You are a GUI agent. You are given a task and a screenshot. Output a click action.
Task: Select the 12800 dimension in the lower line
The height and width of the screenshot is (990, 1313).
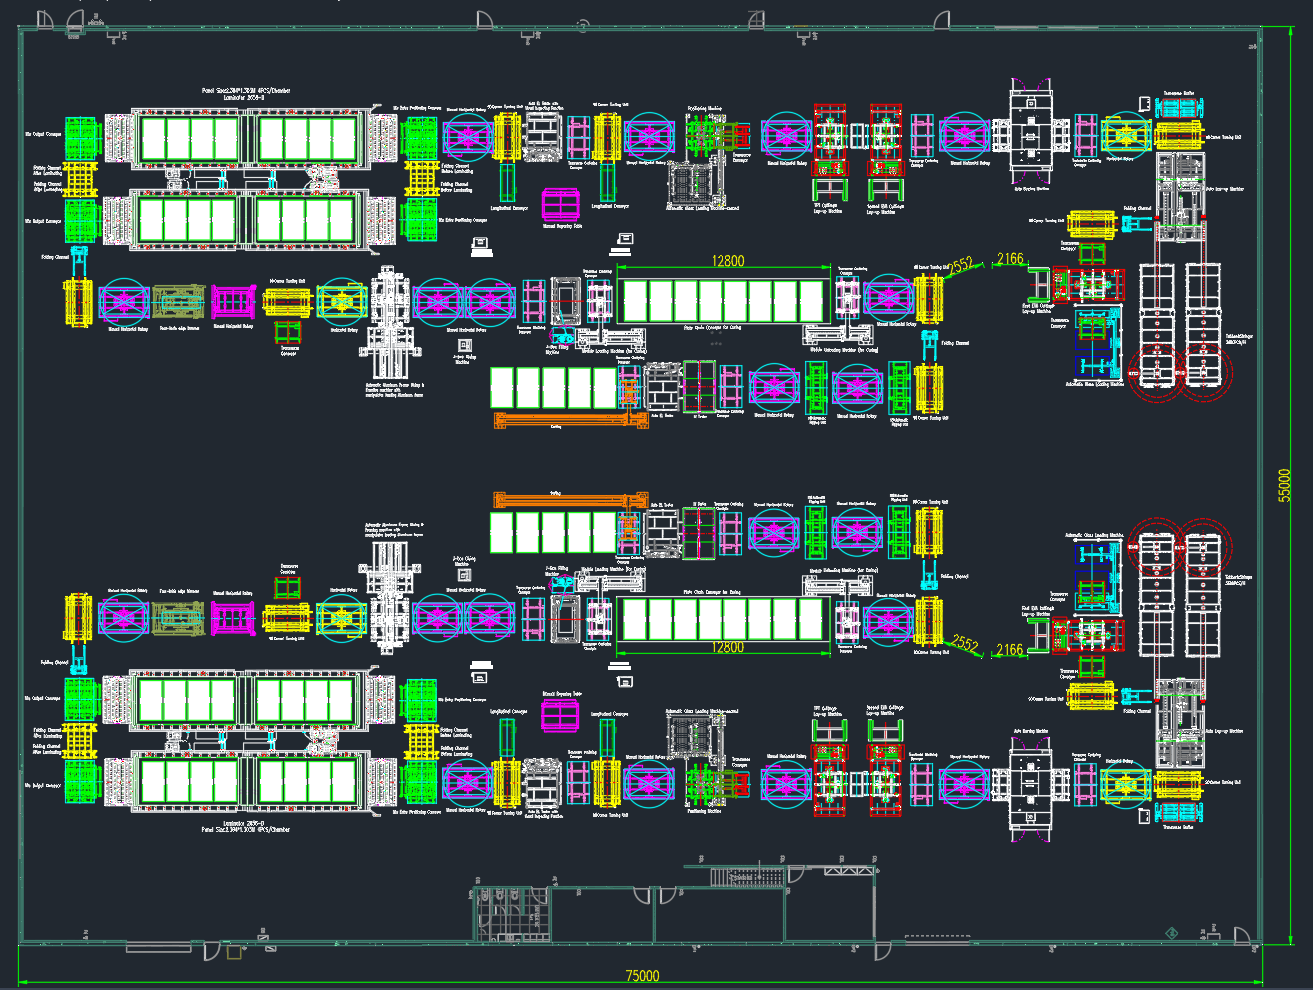(728, 647)
